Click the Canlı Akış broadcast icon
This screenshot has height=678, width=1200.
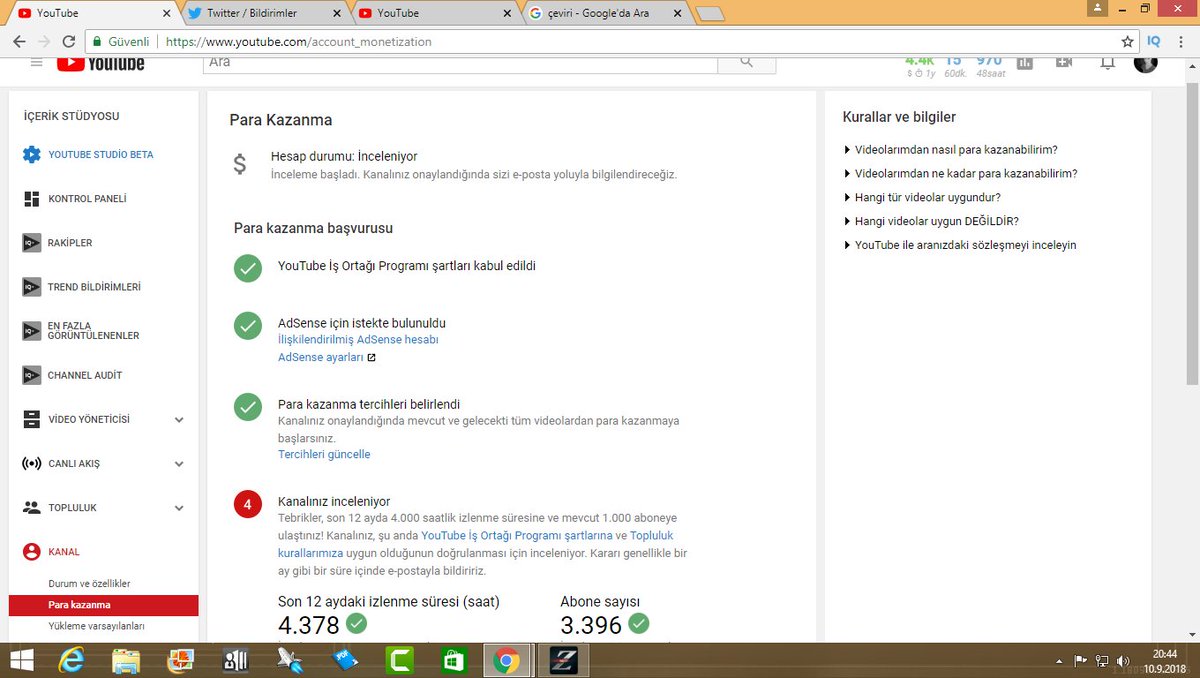(31, 464)
